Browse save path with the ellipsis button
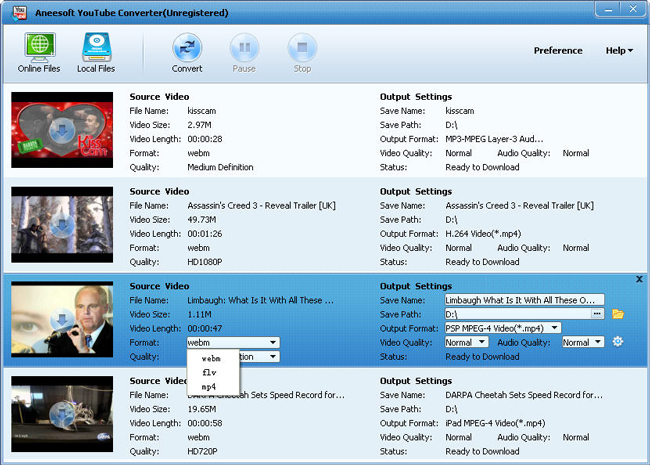The width and height of the screenshot is (650, 465). tap(597, 314)
